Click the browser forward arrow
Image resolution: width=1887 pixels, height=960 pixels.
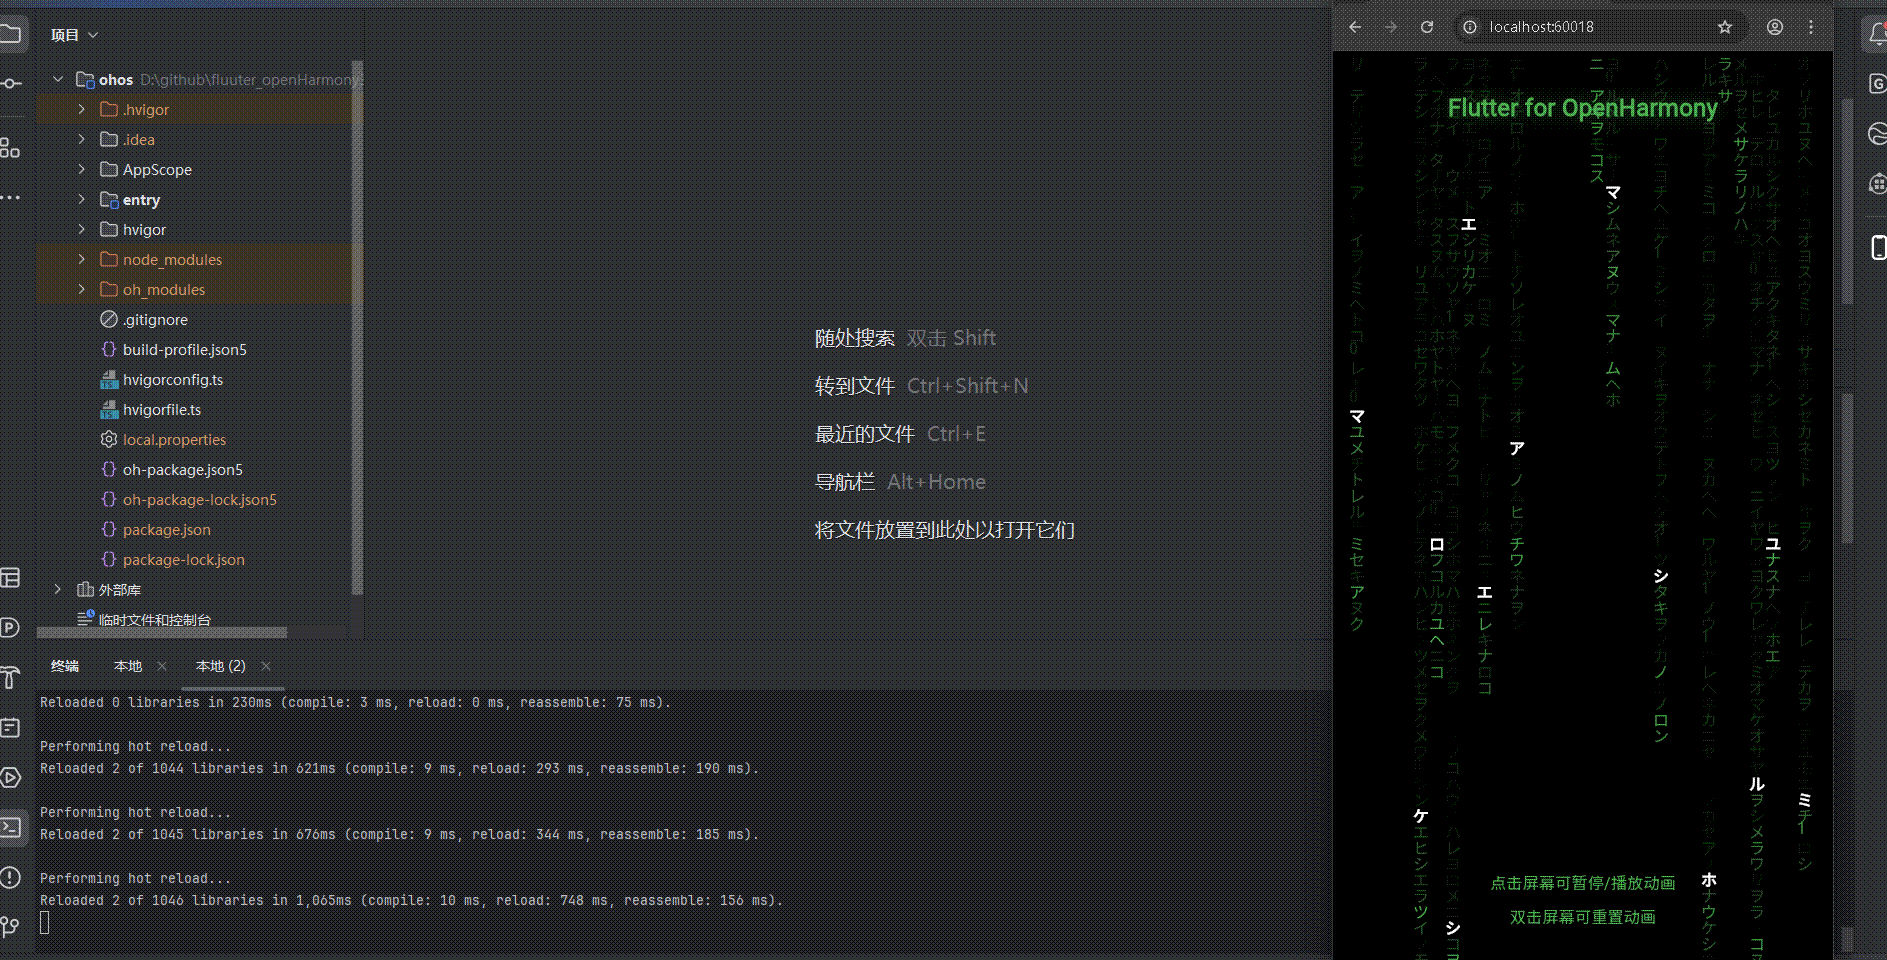click(1391, 27)
